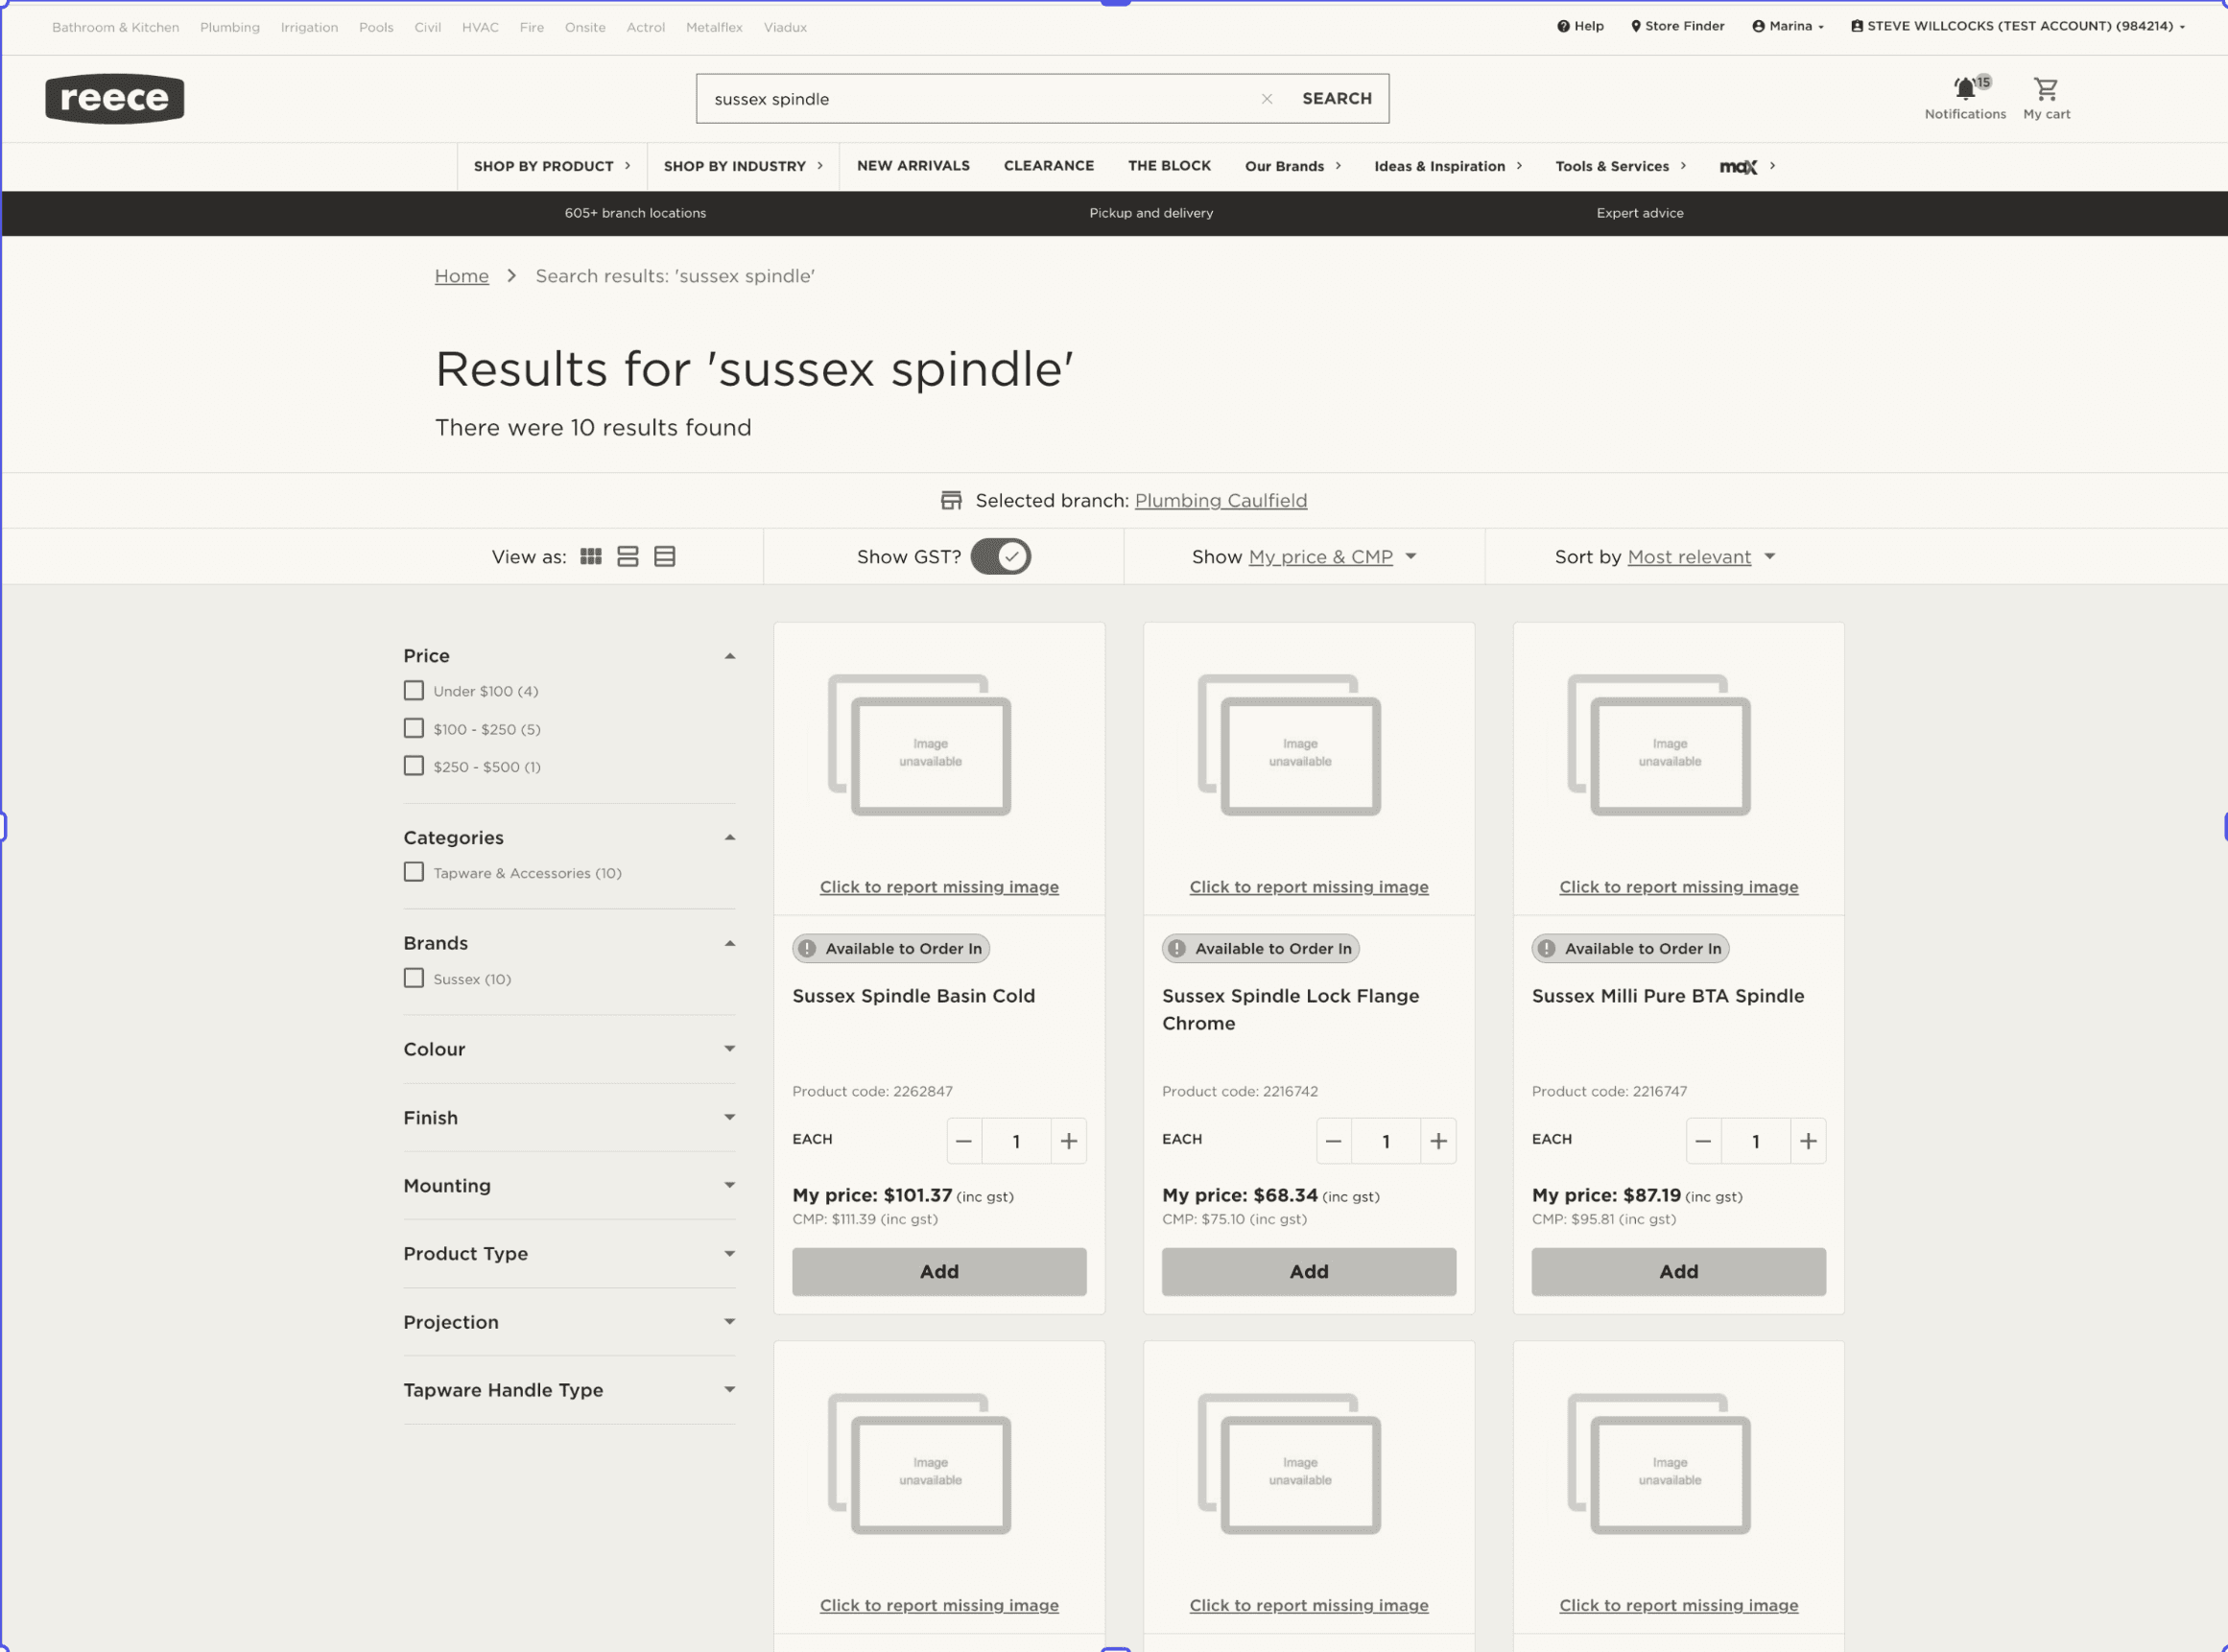Add Sussex Spindle Lock Flange Chrome to cart
The height and width of the screenshot is (1652, 2228).
point(1308,1272)
